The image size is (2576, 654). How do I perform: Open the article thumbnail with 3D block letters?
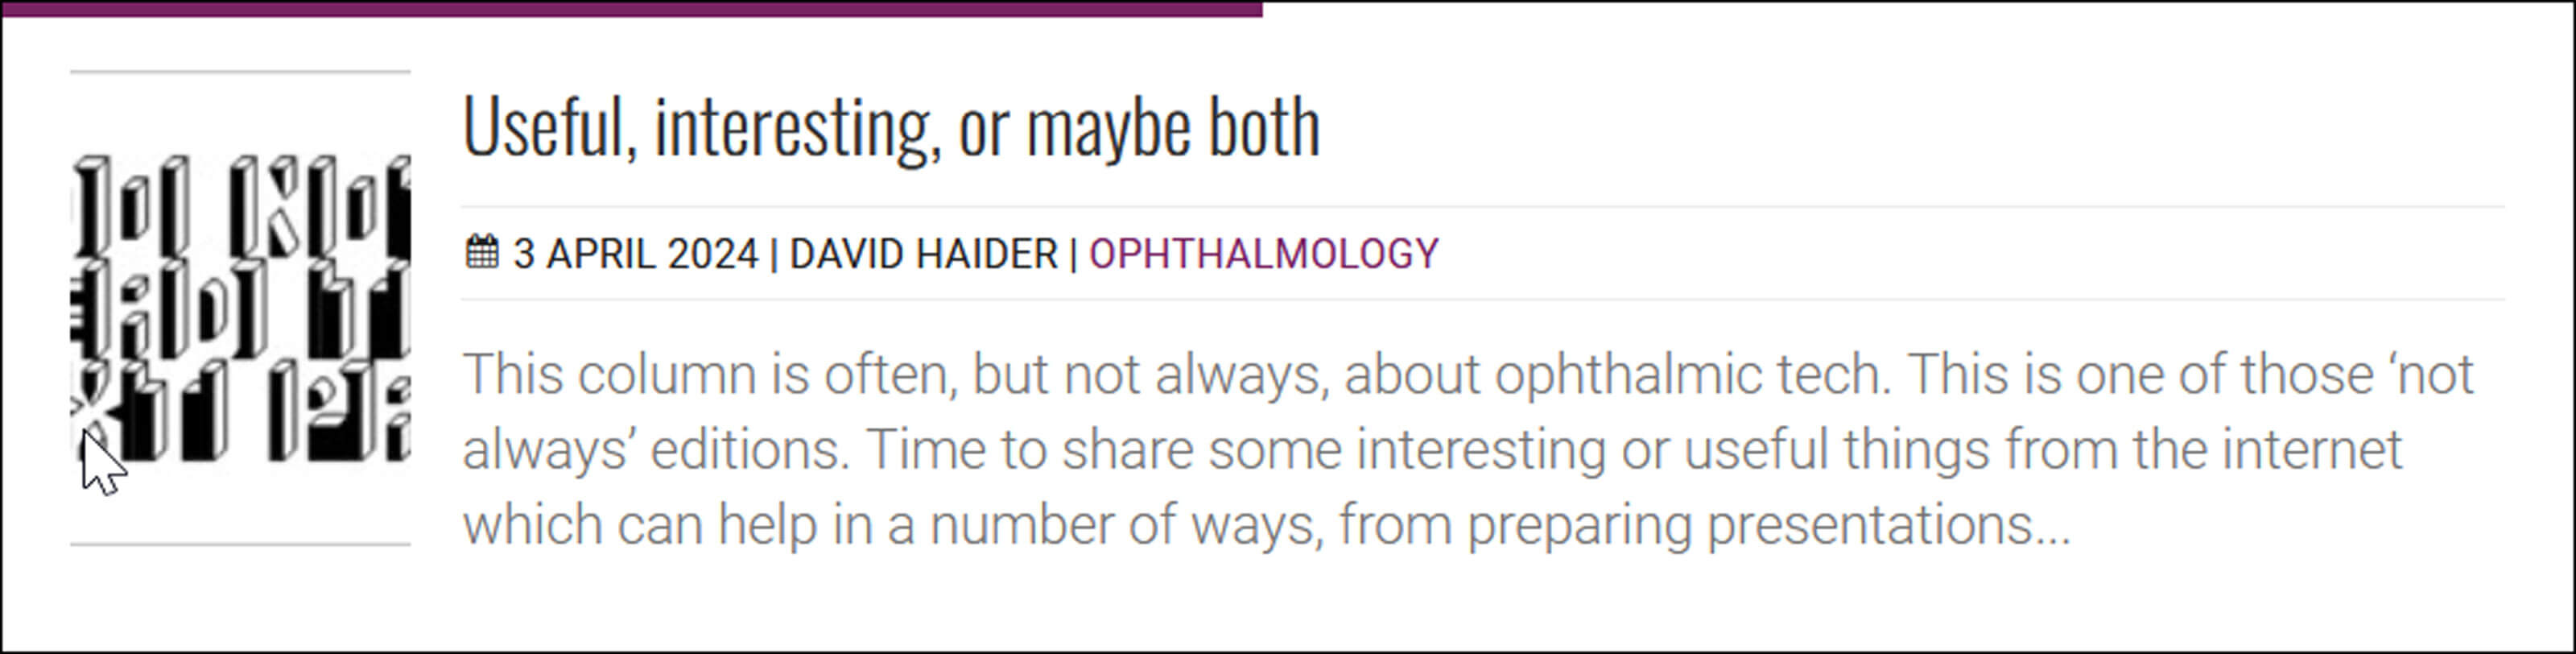[240, 308]
